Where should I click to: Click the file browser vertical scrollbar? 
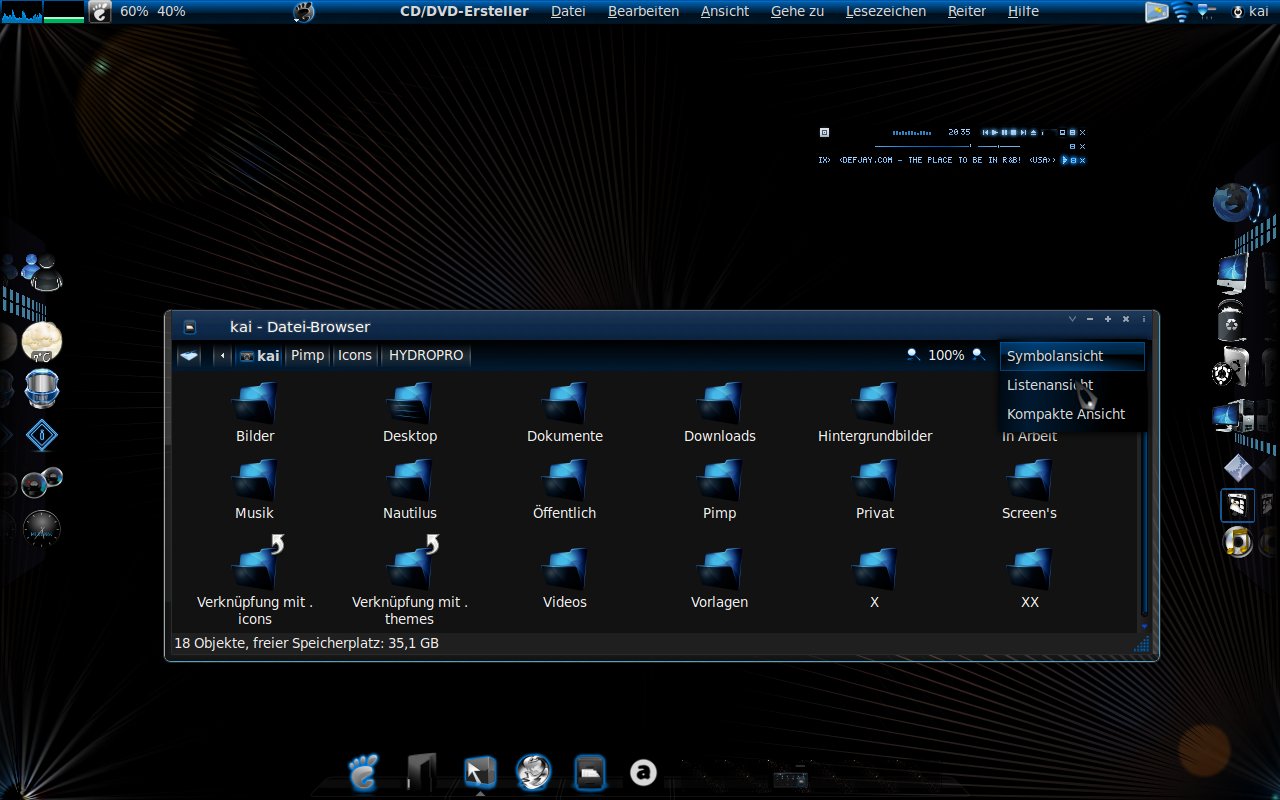point(1145,500)
